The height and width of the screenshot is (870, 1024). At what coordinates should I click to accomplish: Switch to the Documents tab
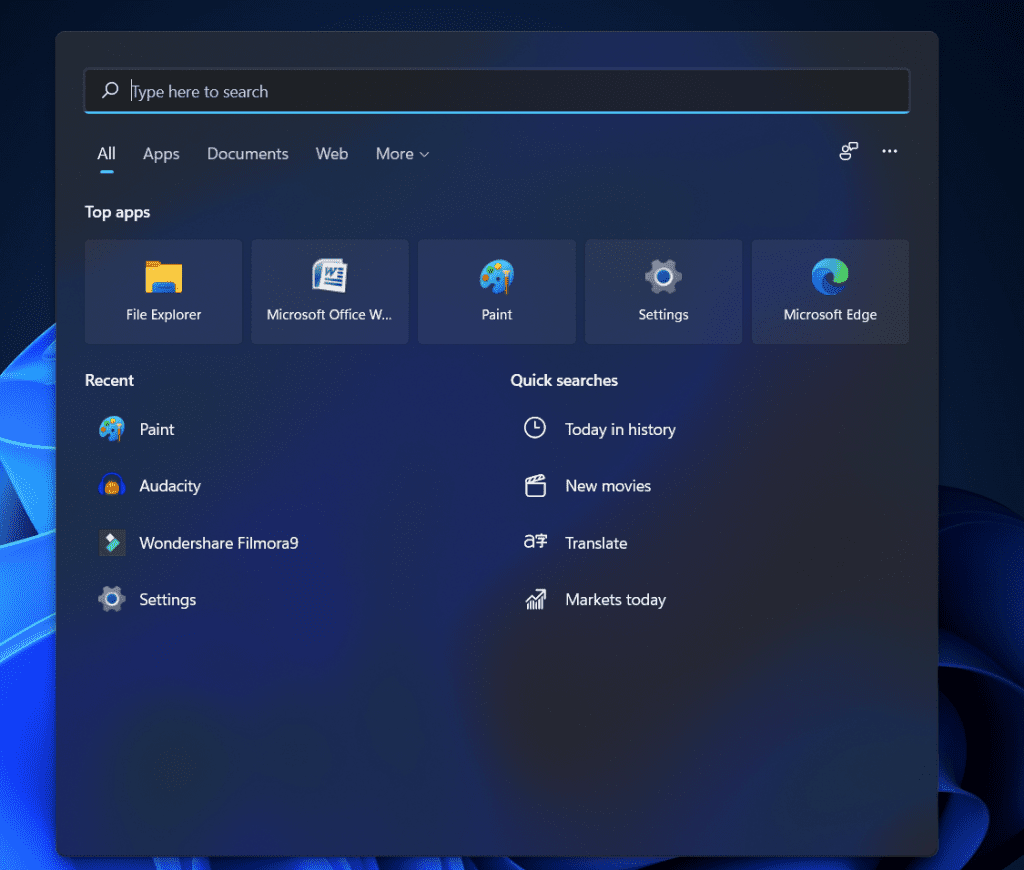click(x=247, y=153)
